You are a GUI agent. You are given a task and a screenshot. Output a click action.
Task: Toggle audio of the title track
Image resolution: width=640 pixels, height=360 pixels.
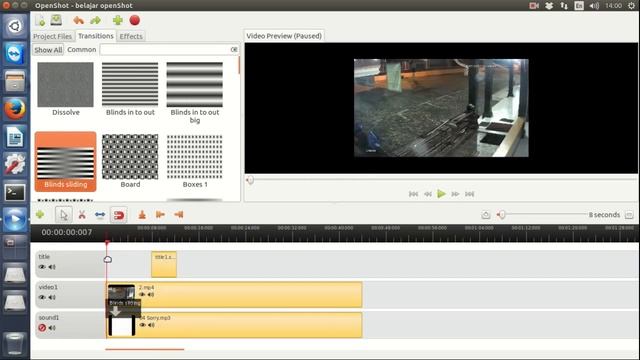(x=52, y=267)
